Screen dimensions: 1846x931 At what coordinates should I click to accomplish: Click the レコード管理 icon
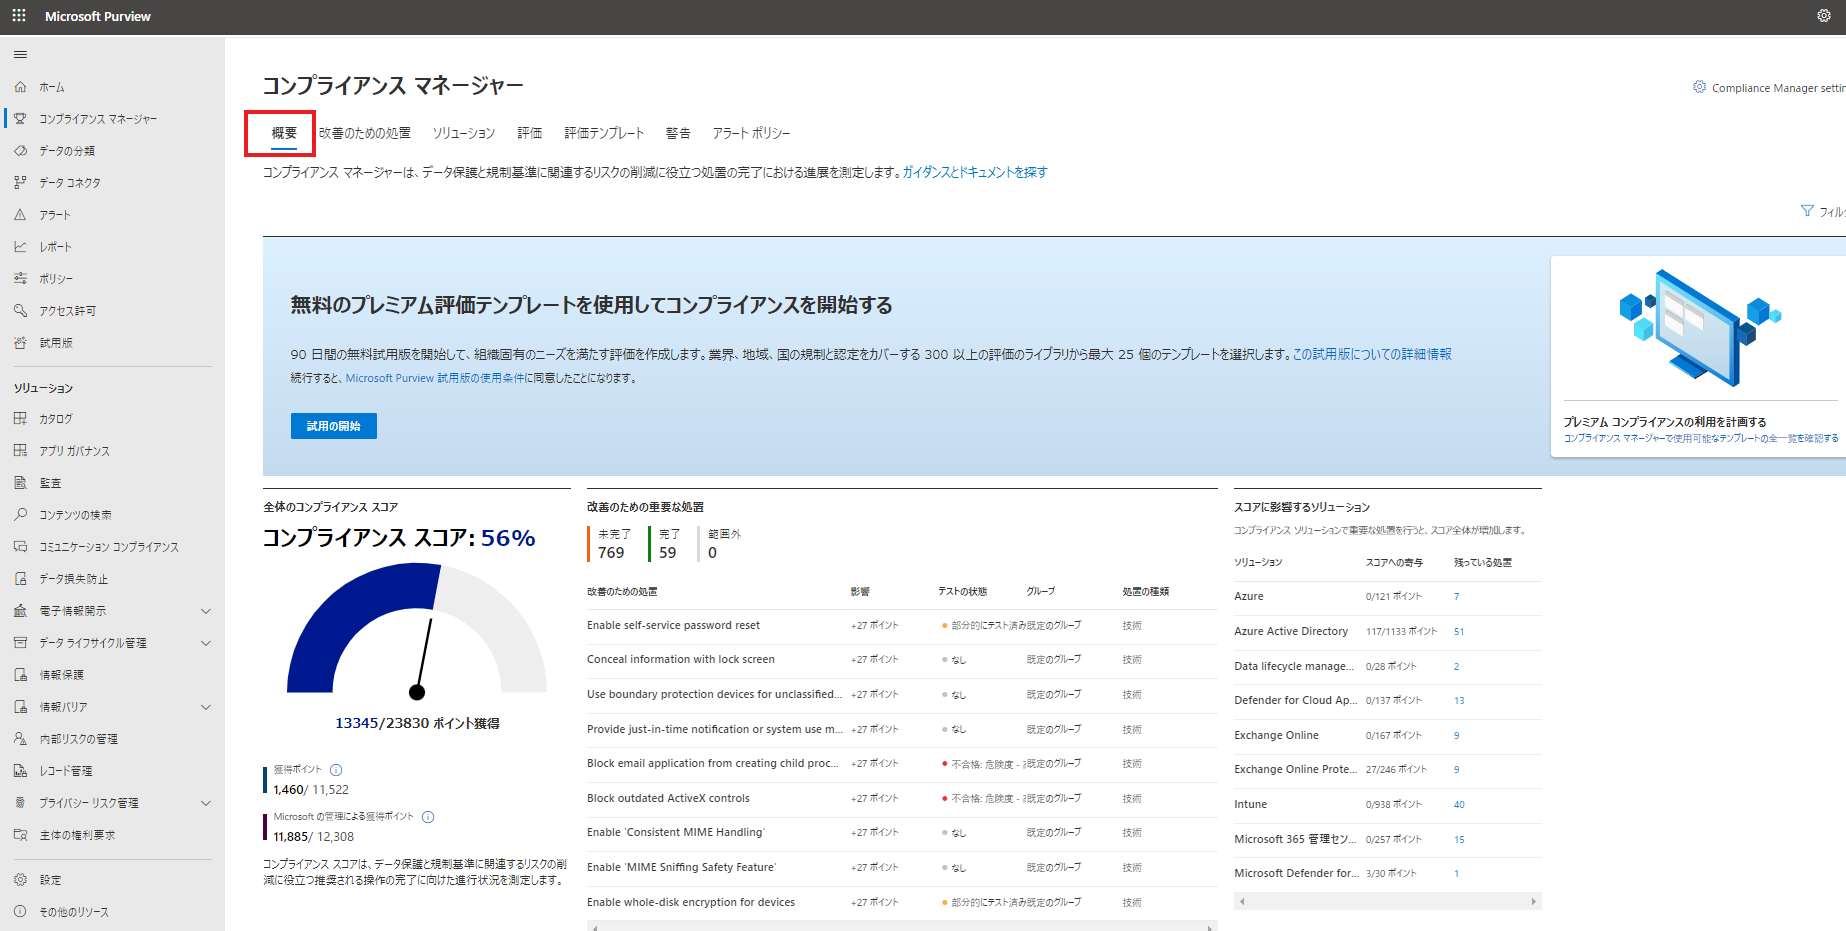pyautogui.click(x=20, y=771)
